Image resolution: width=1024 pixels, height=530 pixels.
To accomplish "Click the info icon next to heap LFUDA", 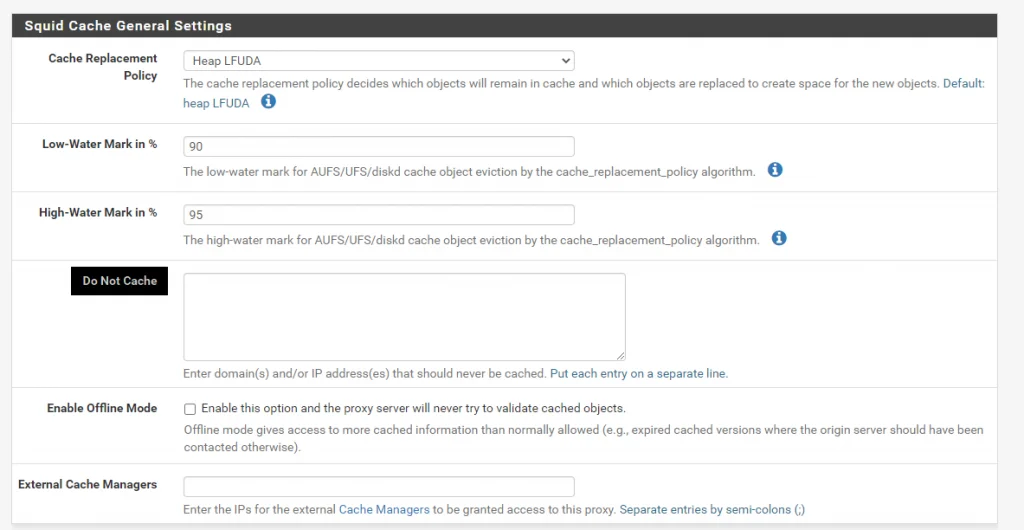I will (x=268, y=102).
